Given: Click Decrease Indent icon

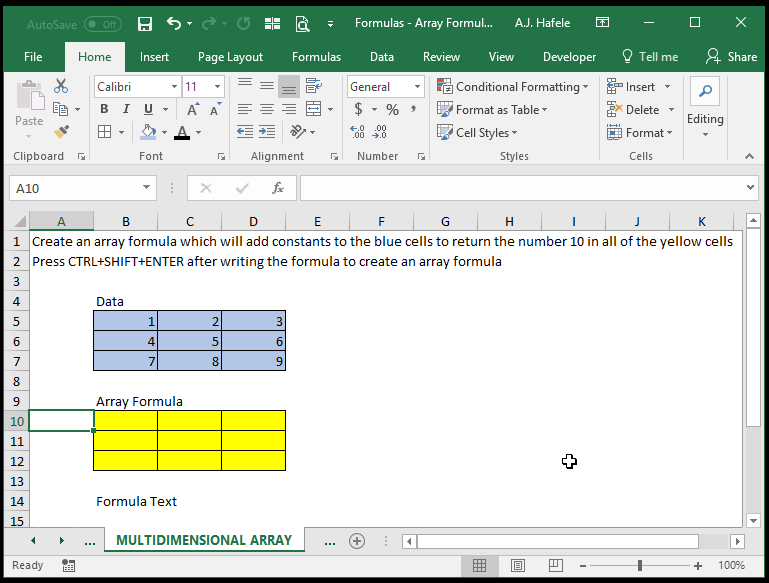Looking at the screenshot, I should pos(245,131).
